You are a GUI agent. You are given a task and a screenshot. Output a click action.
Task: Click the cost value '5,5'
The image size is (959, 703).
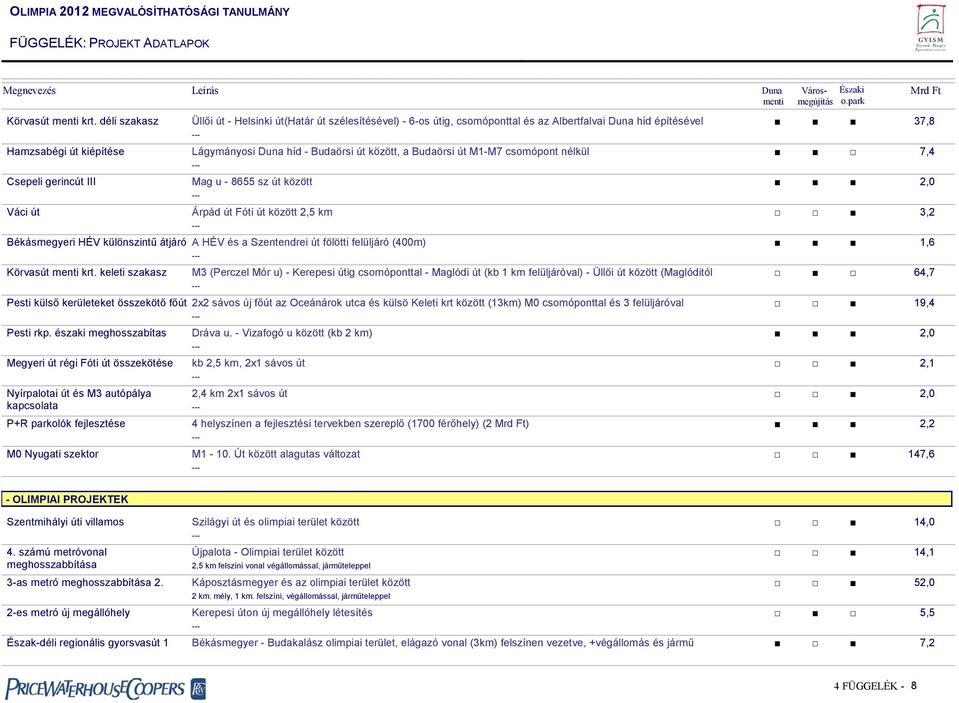[x=927, y=612]
